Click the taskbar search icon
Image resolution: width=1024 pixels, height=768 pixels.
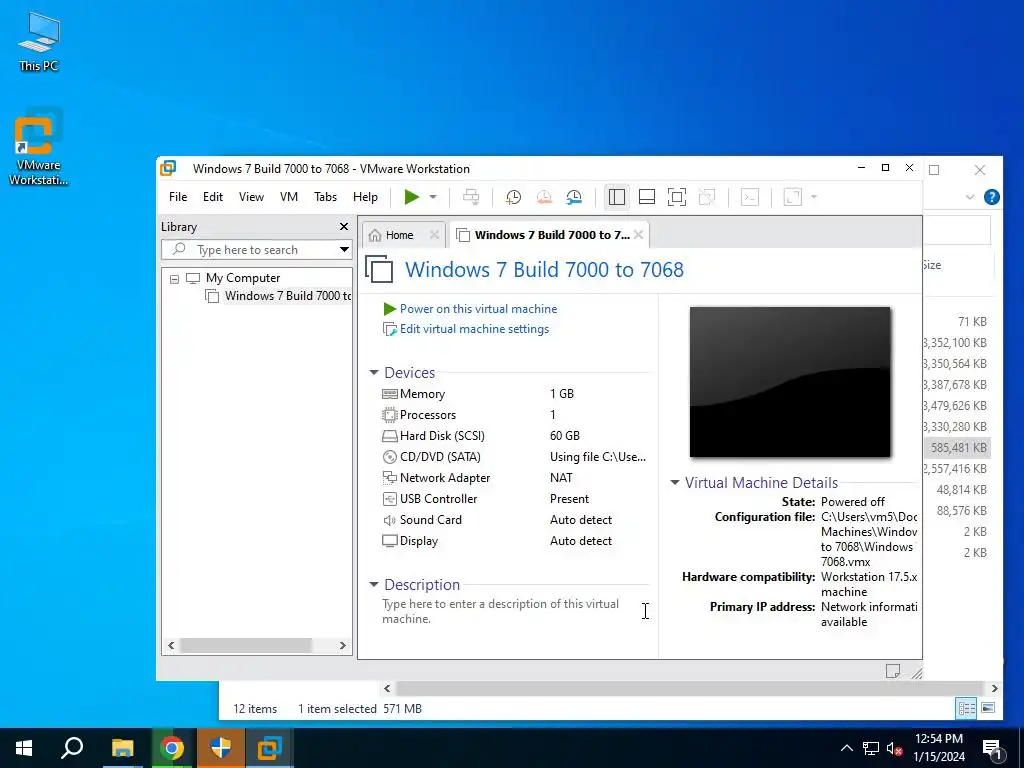coord(72,748)
